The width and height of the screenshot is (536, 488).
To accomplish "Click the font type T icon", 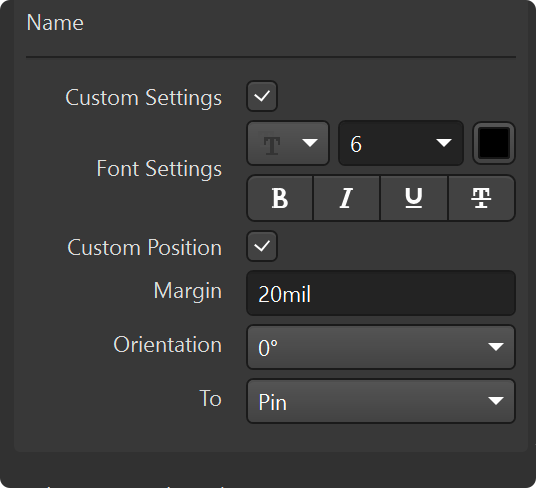I will [x=272, y=145].
